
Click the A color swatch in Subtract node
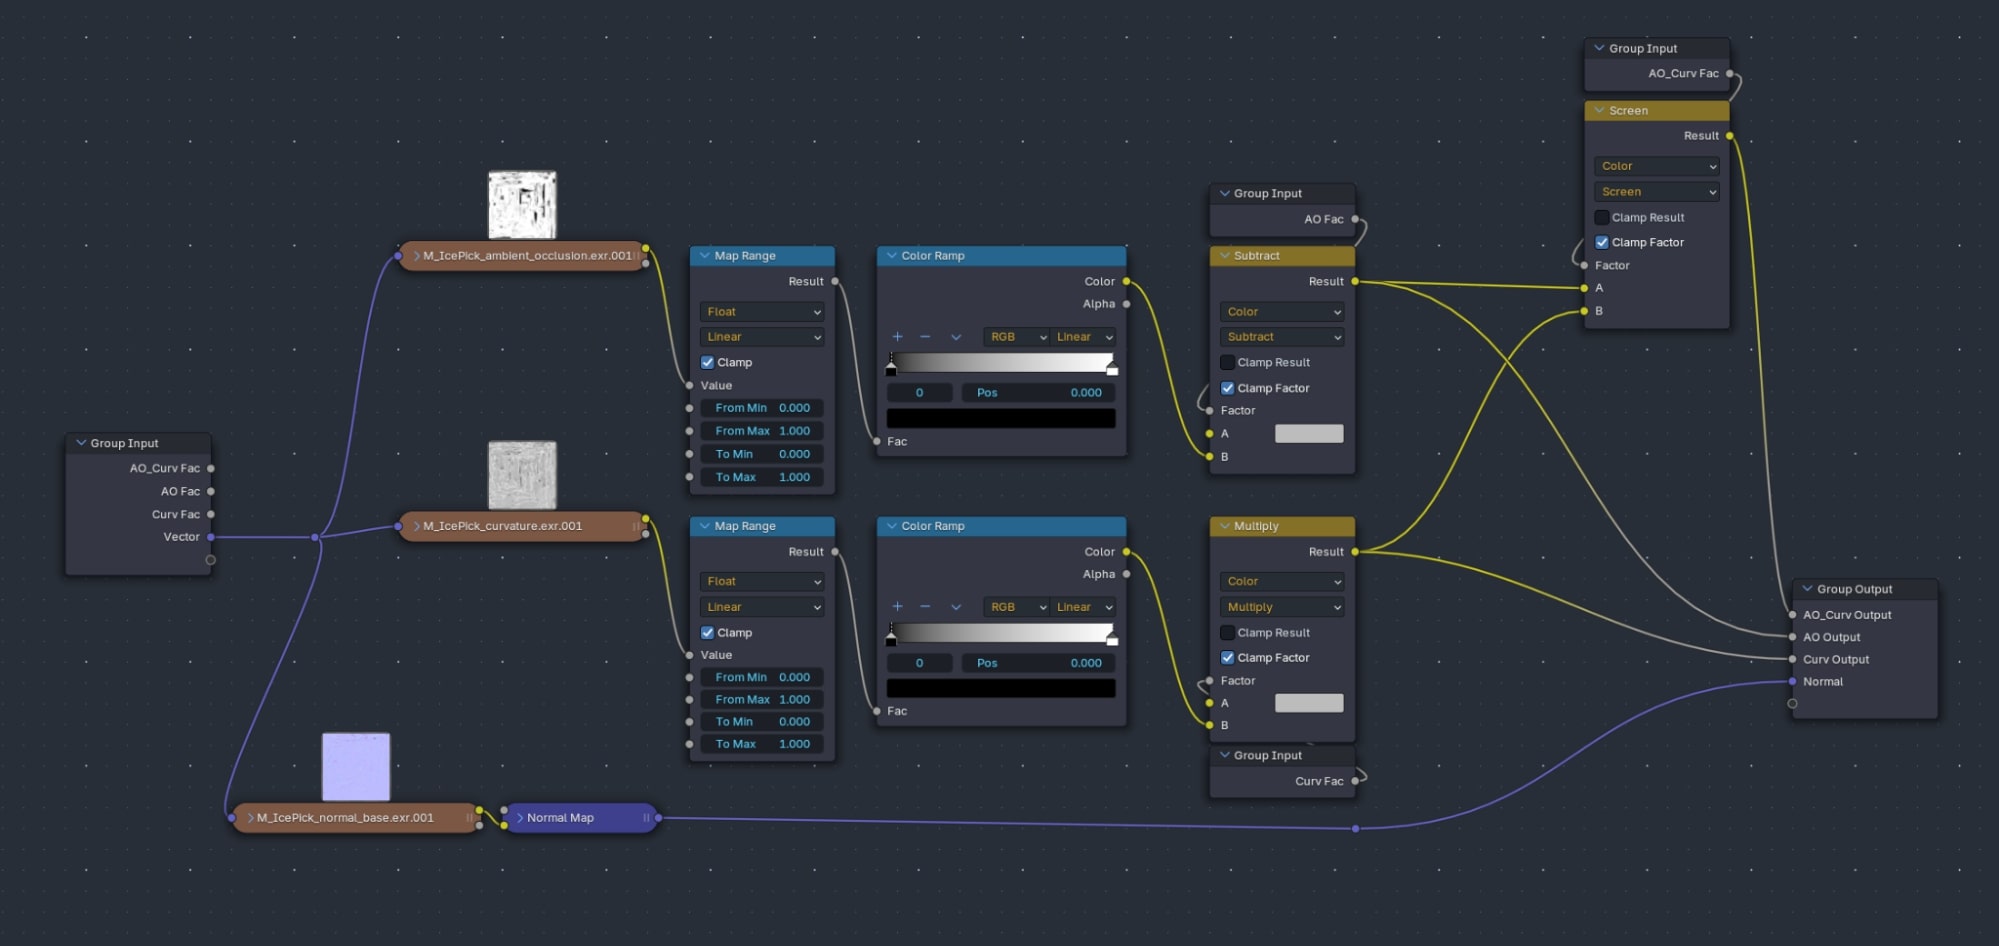click(1309, 434)
